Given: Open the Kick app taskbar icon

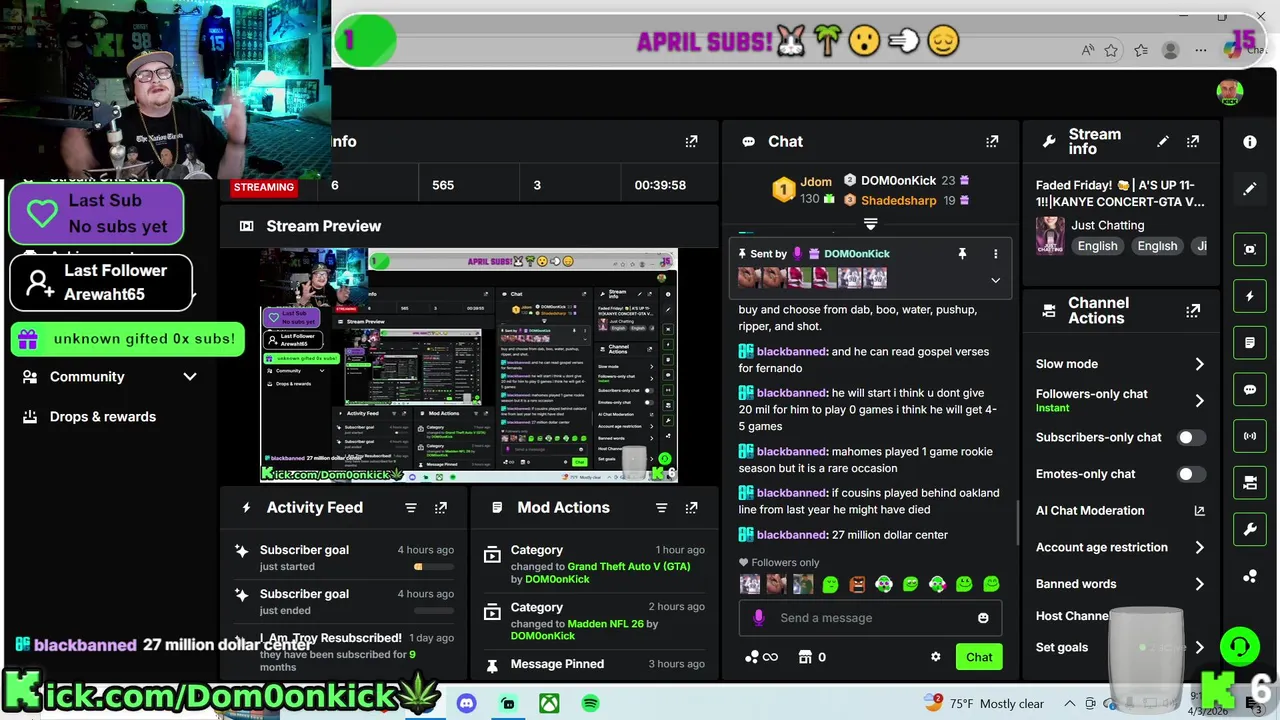Looking at the screenshot, I should [x=508, y=703].
